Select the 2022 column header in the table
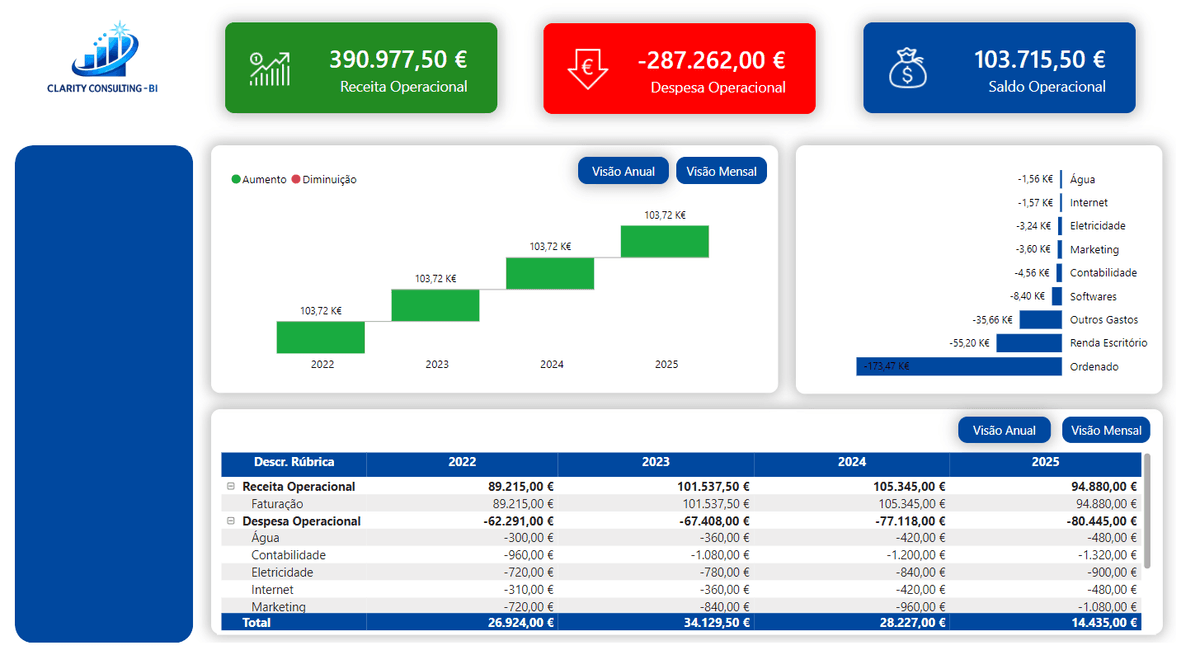The width and height of the screenshot is (1200, 665). 462,463
